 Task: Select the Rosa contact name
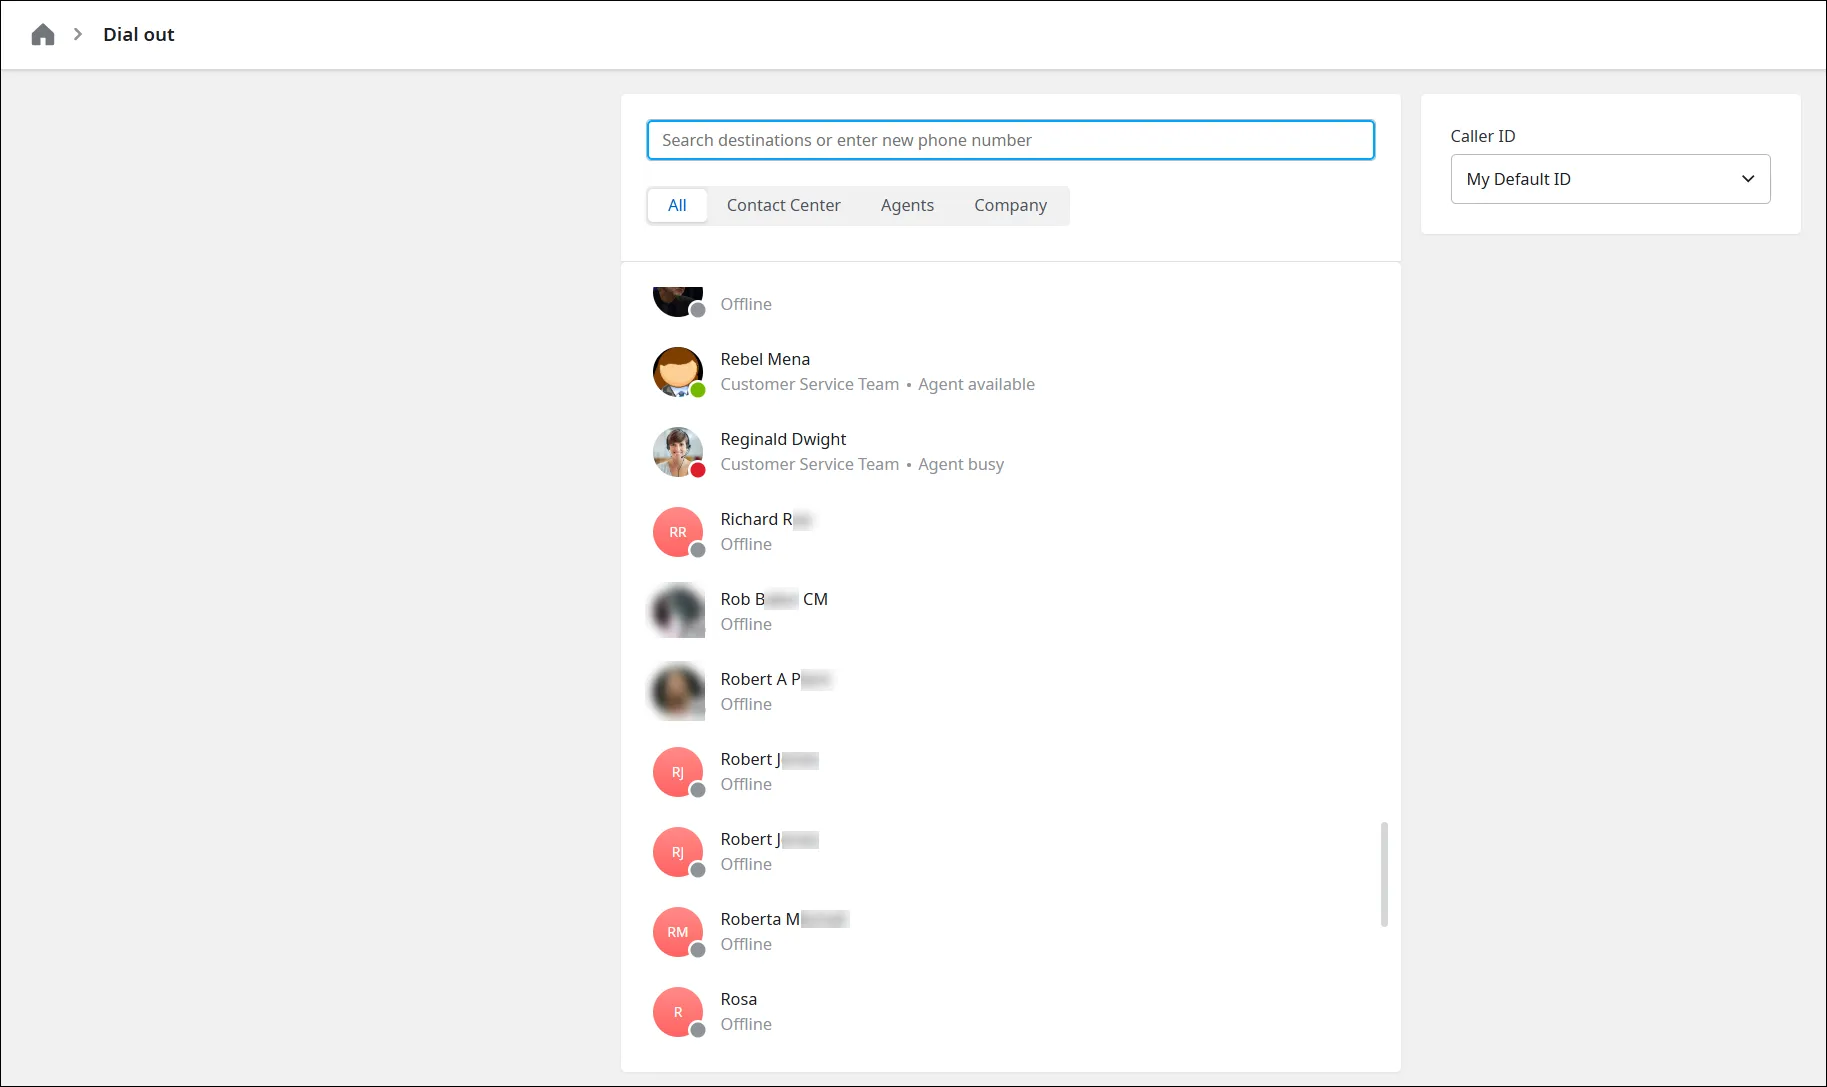coord(738,999)
